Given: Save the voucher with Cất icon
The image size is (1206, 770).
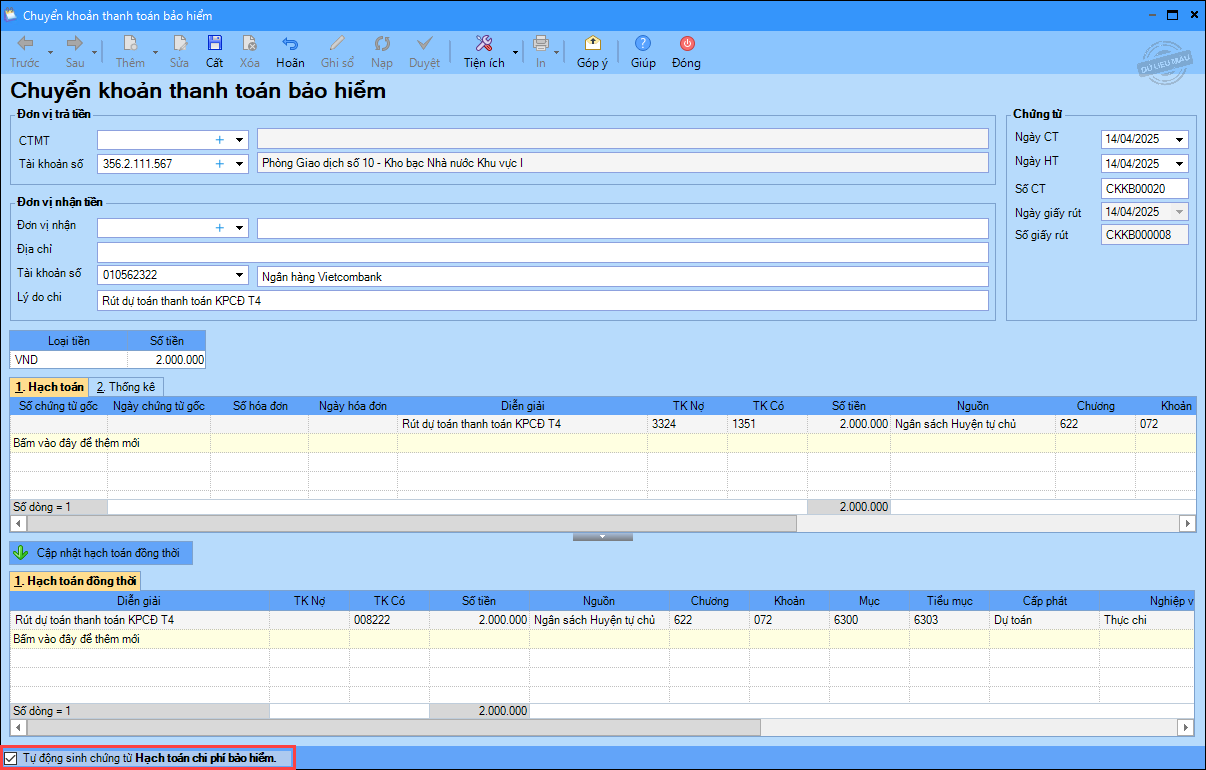Looking at the screenshot, I should [x=214, y=44].
